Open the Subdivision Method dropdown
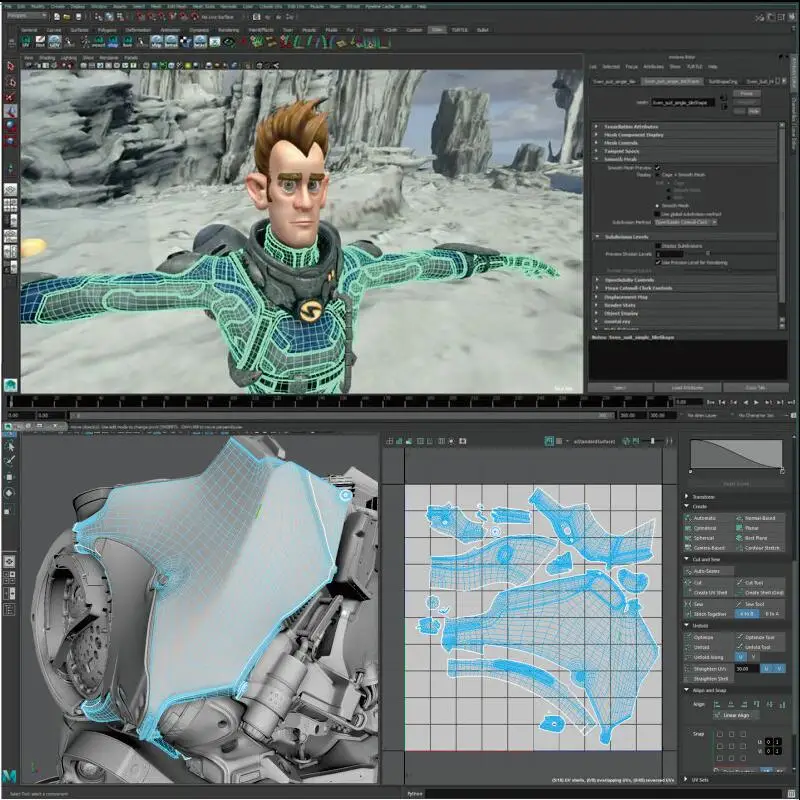 686,222
